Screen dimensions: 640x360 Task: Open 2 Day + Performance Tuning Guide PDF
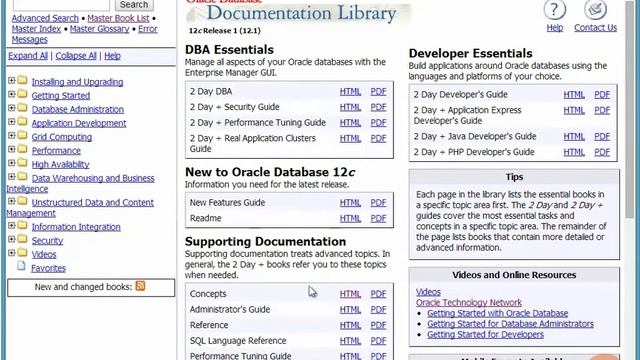[378, 123]
